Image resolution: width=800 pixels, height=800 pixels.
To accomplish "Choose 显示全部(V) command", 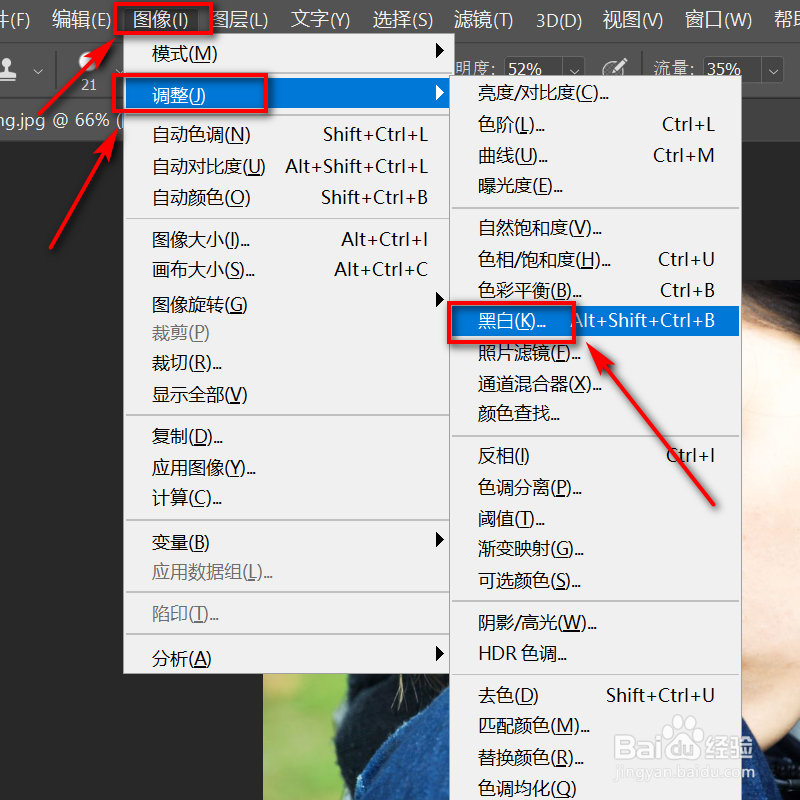I will pos(287,394).
